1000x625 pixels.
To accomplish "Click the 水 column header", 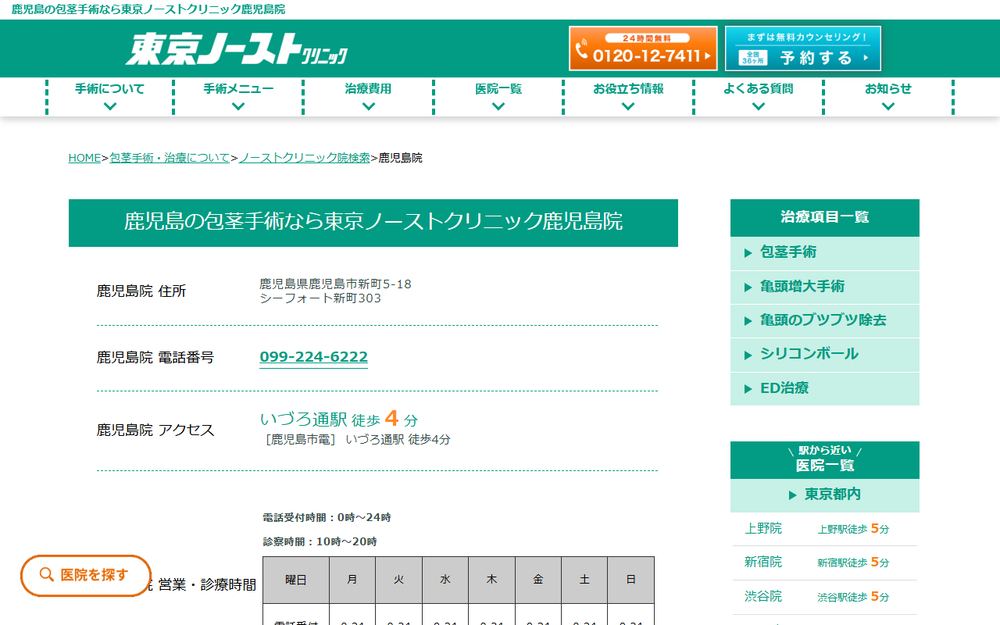I will tap(445, 580).
